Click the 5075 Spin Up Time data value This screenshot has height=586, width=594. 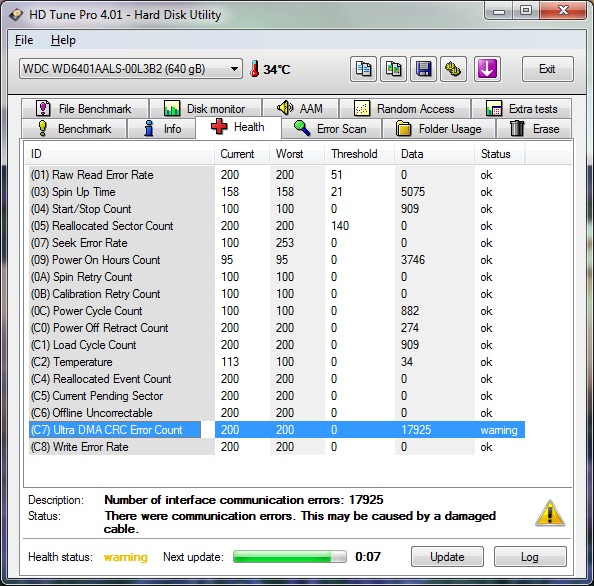click(x=413, y=192)
